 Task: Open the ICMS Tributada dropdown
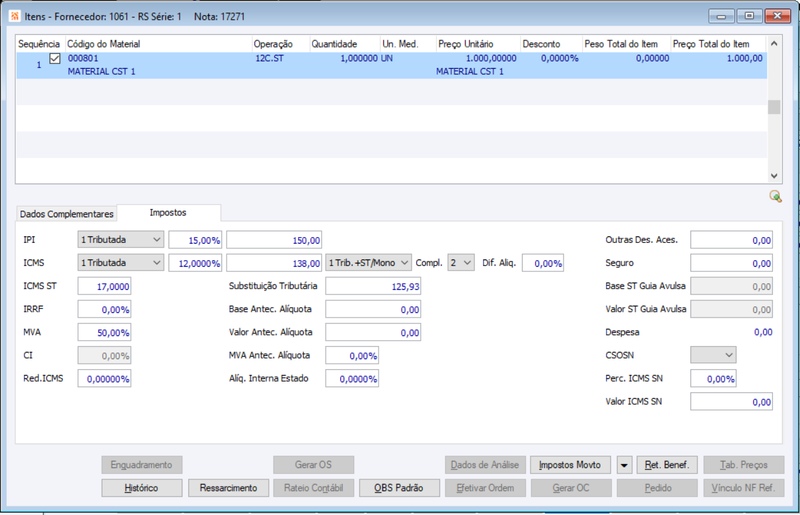tap(120, 263)
